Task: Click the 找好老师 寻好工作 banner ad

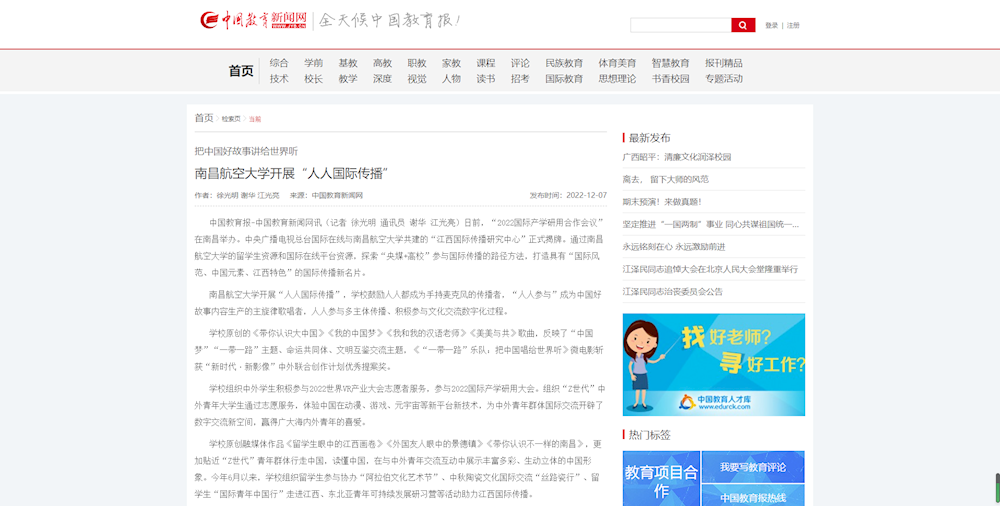Action: click(713, 364)
